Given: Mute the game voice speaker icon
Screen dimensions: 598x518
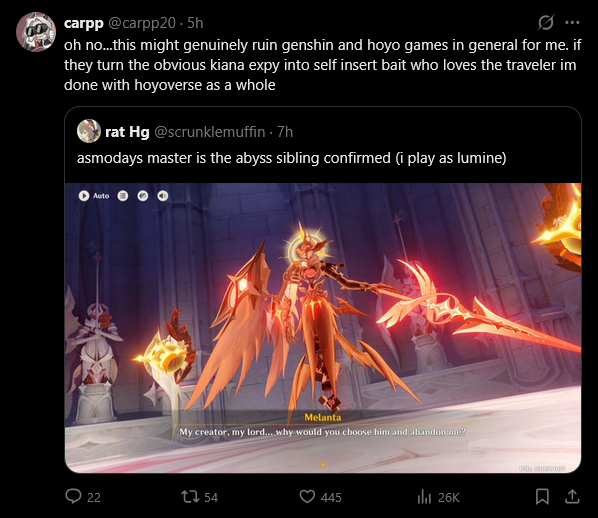Looking at the screenshot, I should coord(163,196).
